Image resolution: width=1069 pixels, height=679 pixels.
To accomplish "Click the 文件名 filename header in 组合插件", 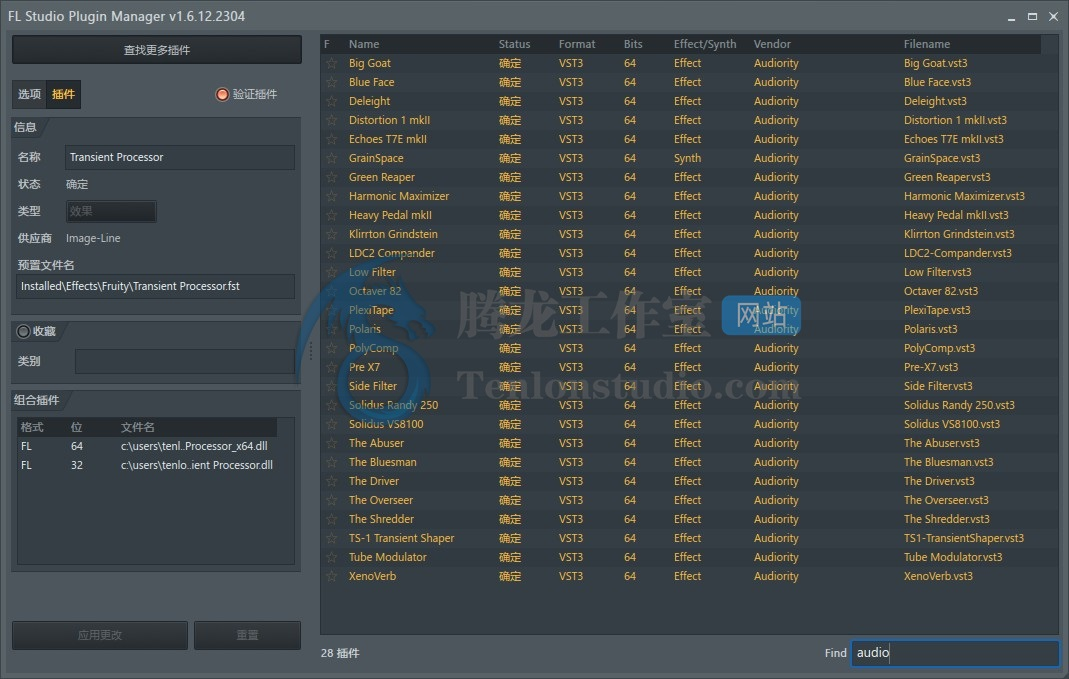I will coord(138,427).
